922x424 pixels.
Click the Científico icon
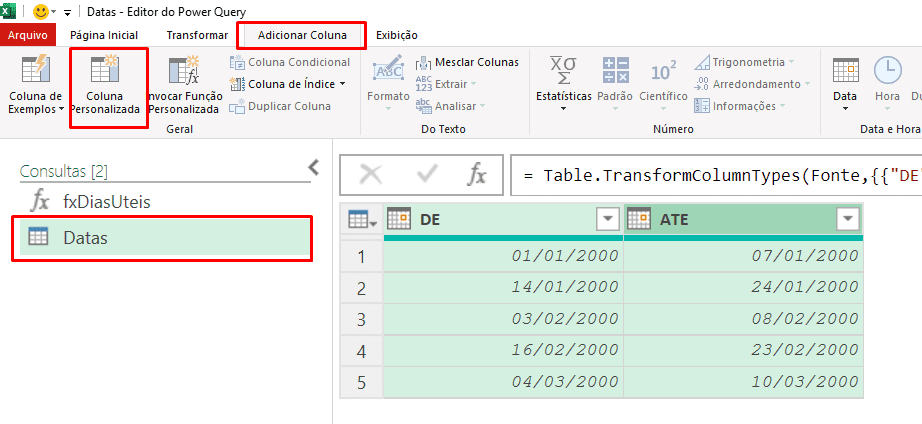tap(663, 72)
